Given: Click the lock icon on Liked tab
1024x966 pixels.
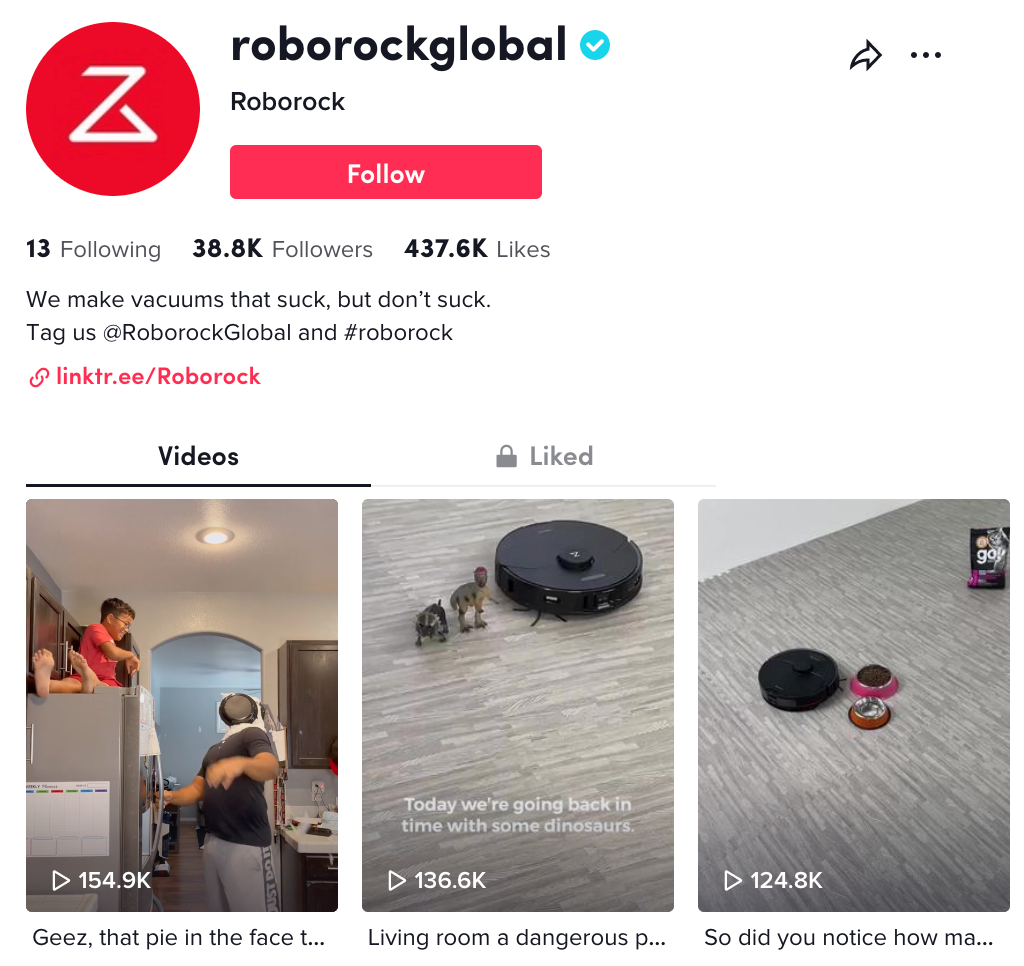Looking at the screenshot, I should point(506,457).
